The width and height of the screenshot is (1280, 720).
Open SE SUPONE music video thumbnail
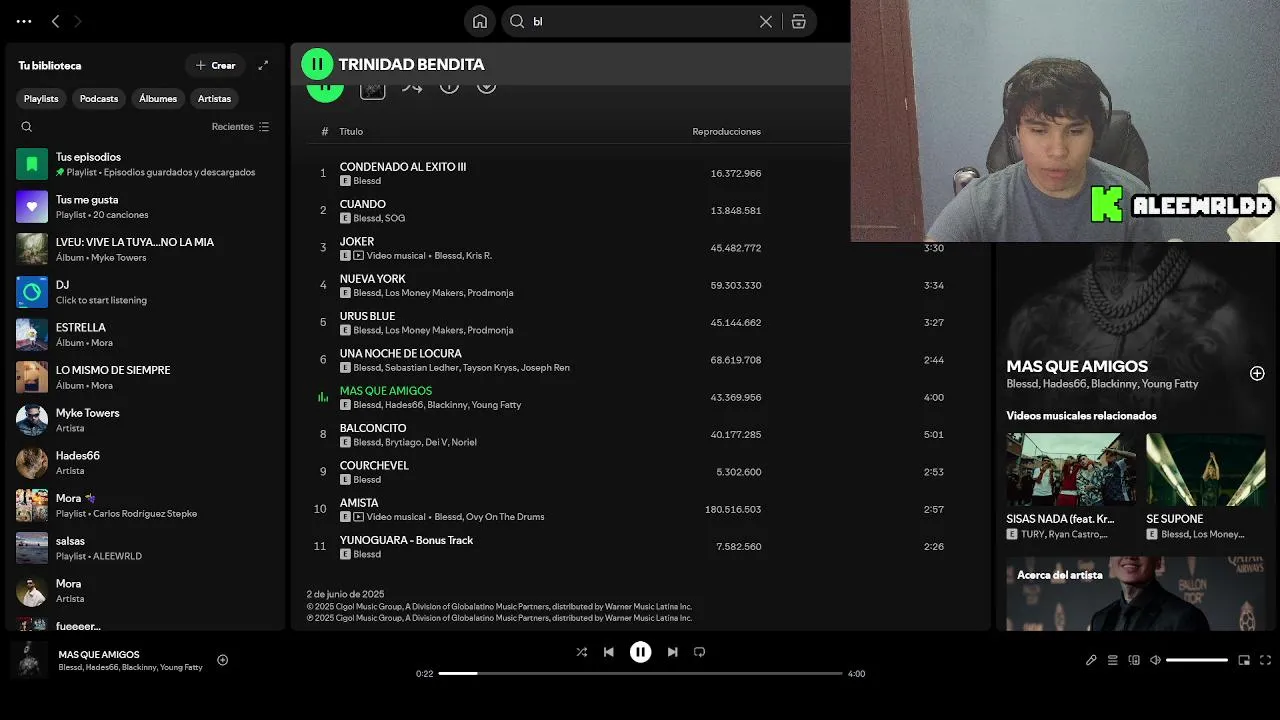pos(1206,469)
